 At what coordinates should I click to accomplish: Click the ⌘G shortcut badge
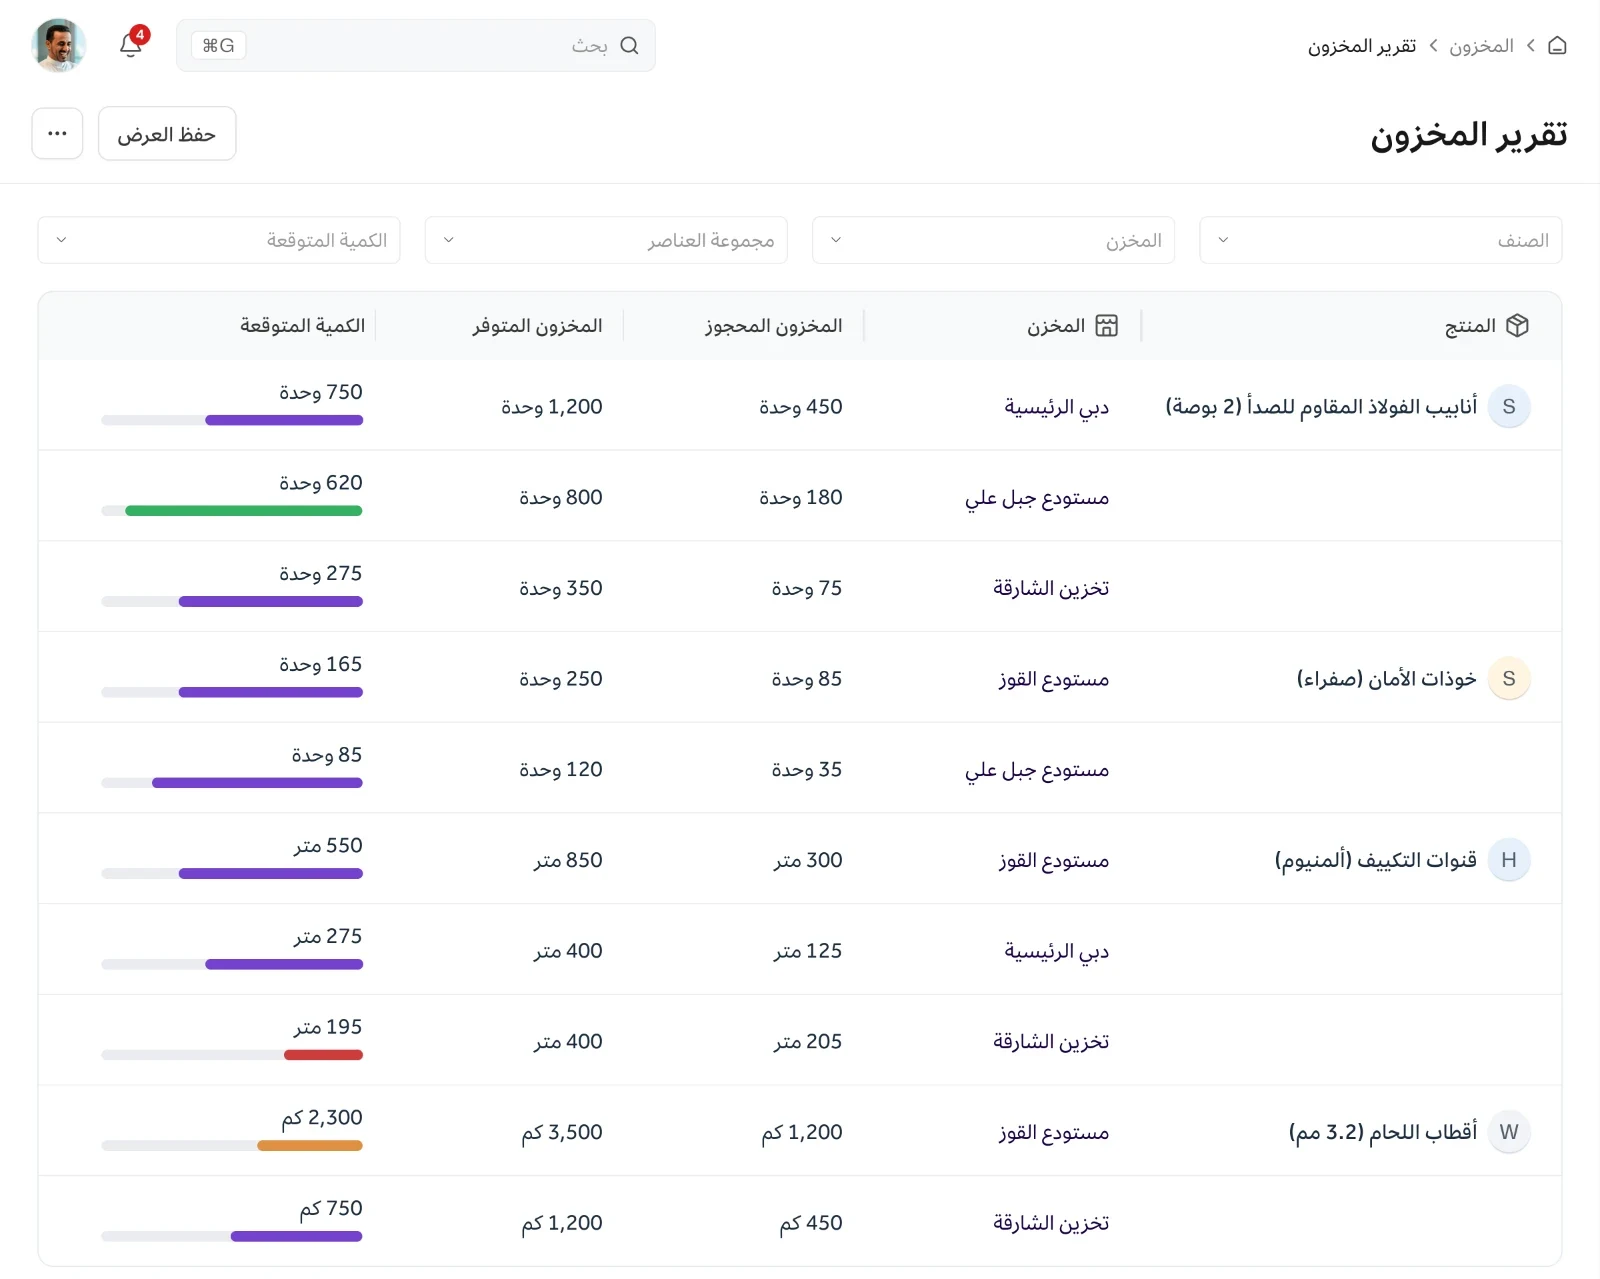point(218,45)
